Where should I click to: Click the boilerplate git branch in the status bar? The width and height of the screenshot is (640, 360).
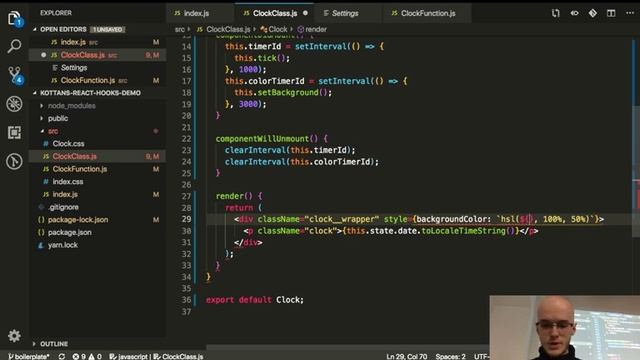(29, 356)
